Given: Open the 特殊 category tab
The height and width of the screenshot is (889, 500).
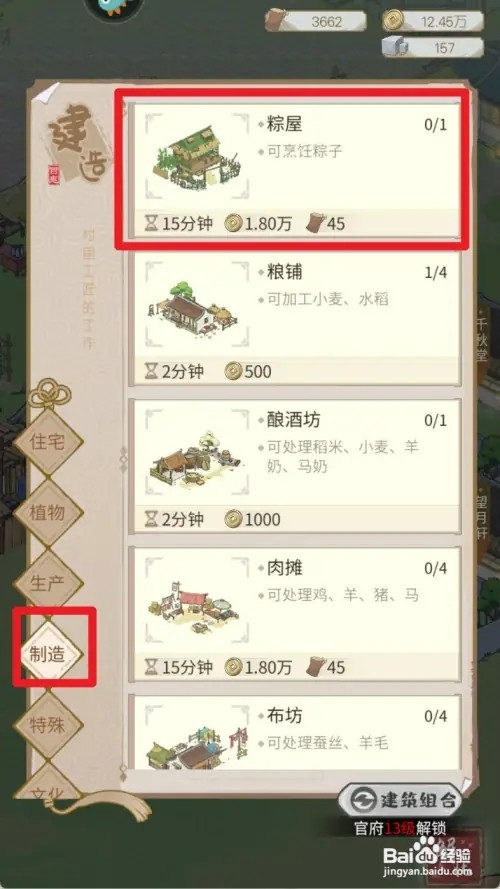Looking at the screenshot, I should 48,725.
